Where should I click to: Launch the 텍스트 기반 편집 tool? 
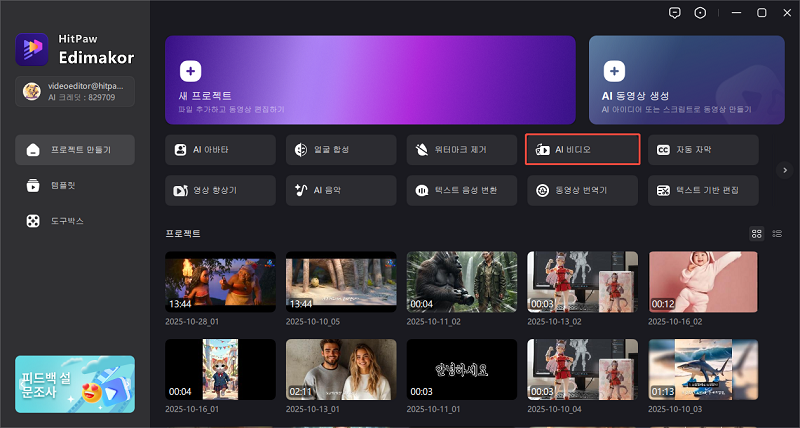pyautogui.click(x=703, y=190)
